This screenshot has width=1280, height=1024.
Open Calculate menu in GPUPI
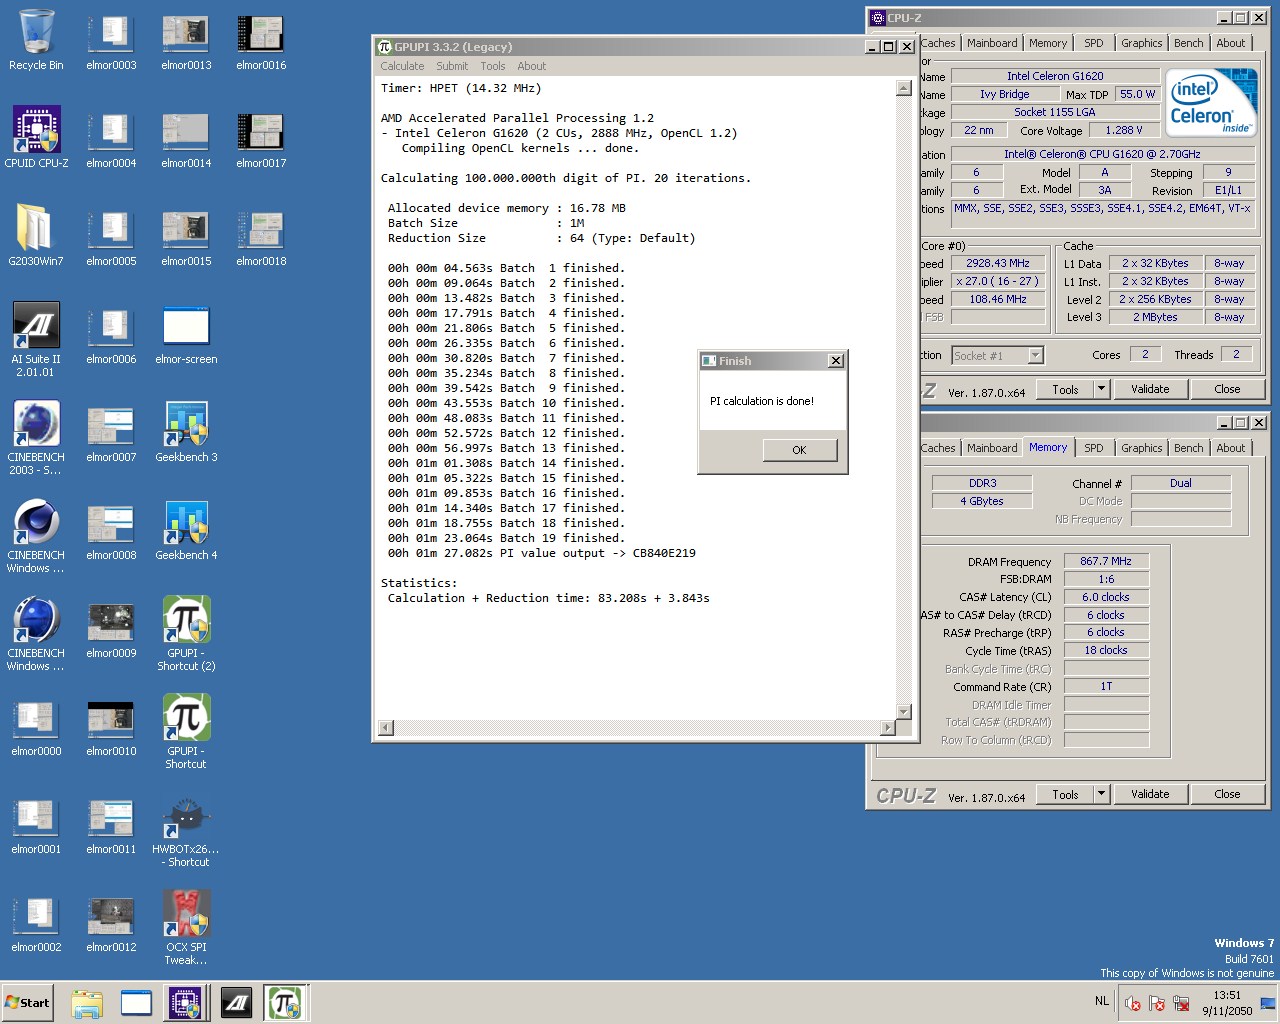coord(402,66)
